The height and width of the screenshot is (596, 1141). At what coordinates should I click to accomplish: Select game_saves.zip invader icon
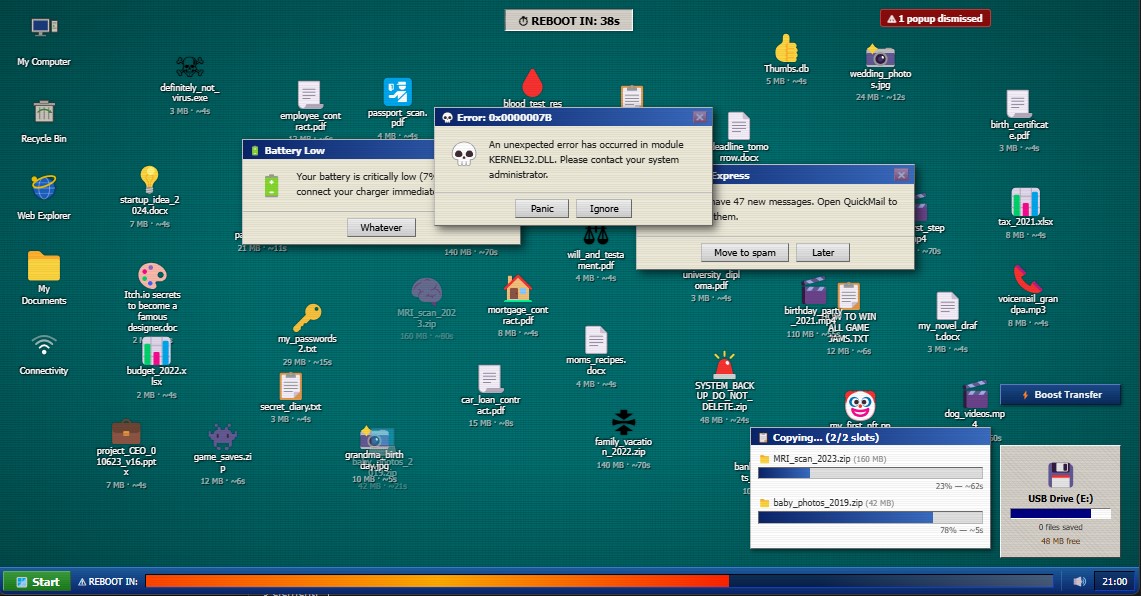[223, 437]
